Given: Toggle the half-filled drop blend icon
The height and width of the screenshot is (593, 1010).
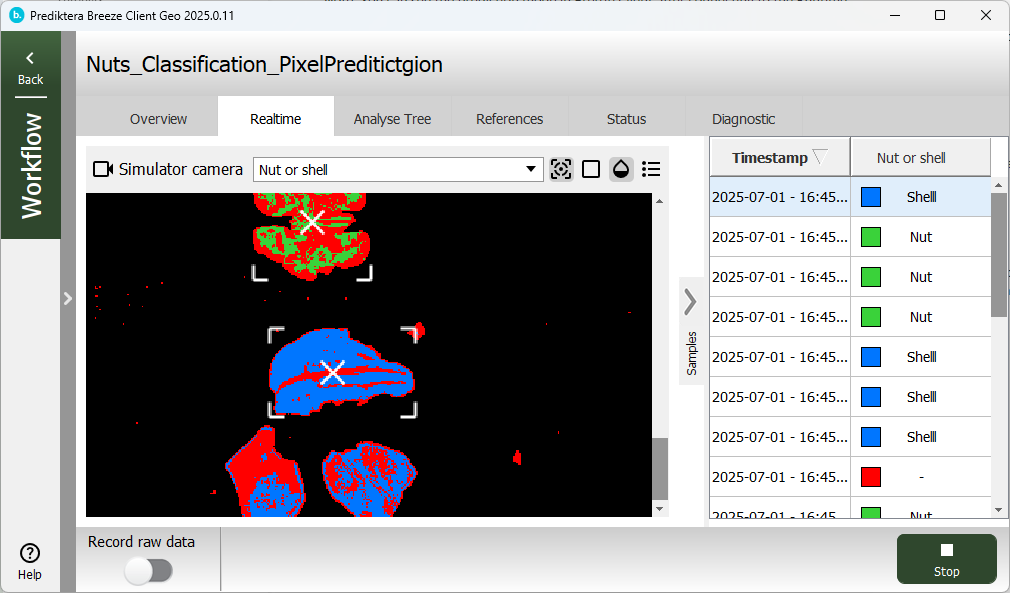Looking at the screenshot, I should 621,169.
